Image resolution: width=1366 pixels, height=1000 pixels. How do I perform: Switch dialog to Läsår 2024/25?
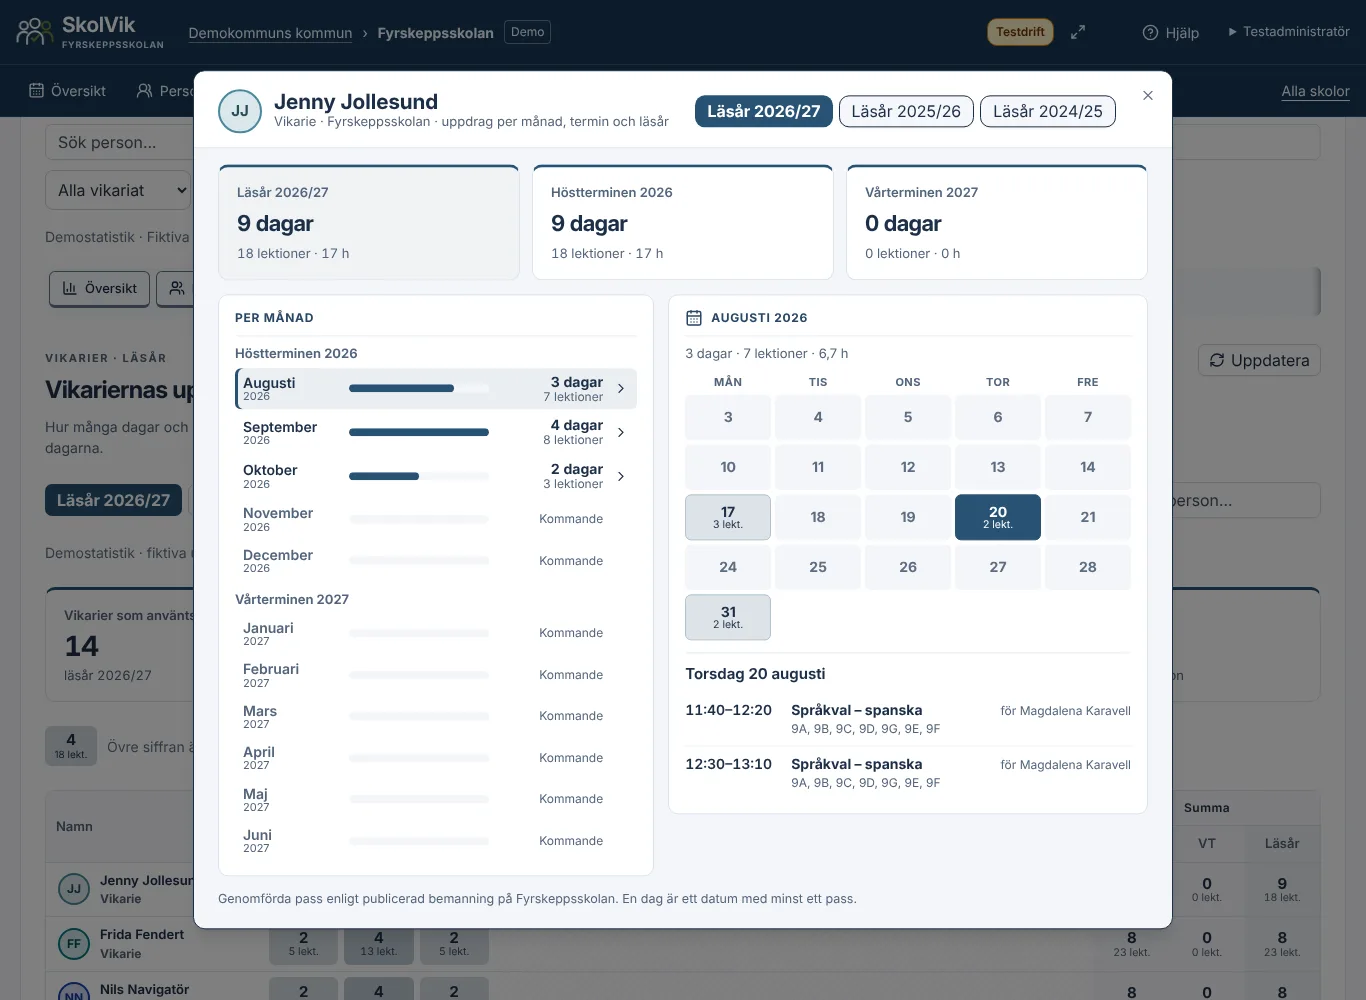click(x=1048, y=111)
